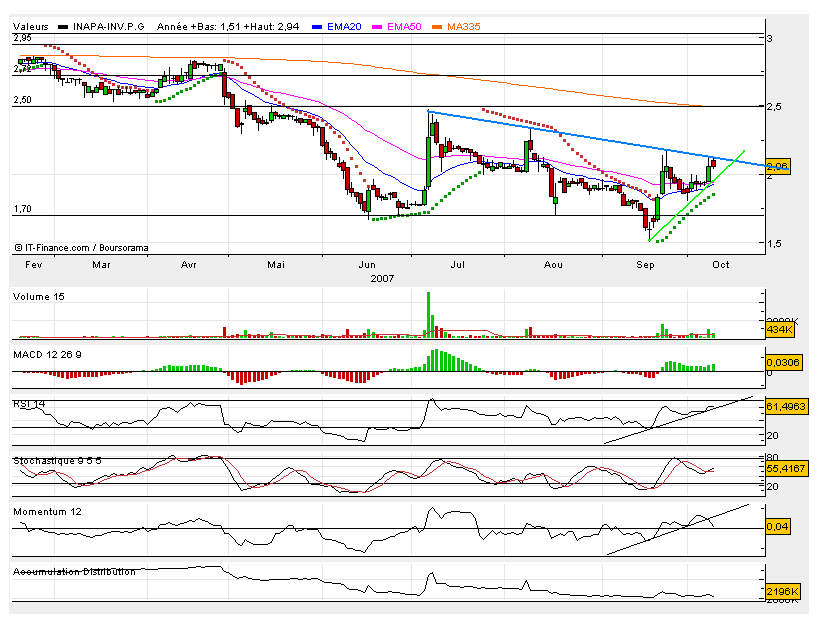Click the orange MA335 legend swatch
Screen dimensions: 820x620
(437, 27)
